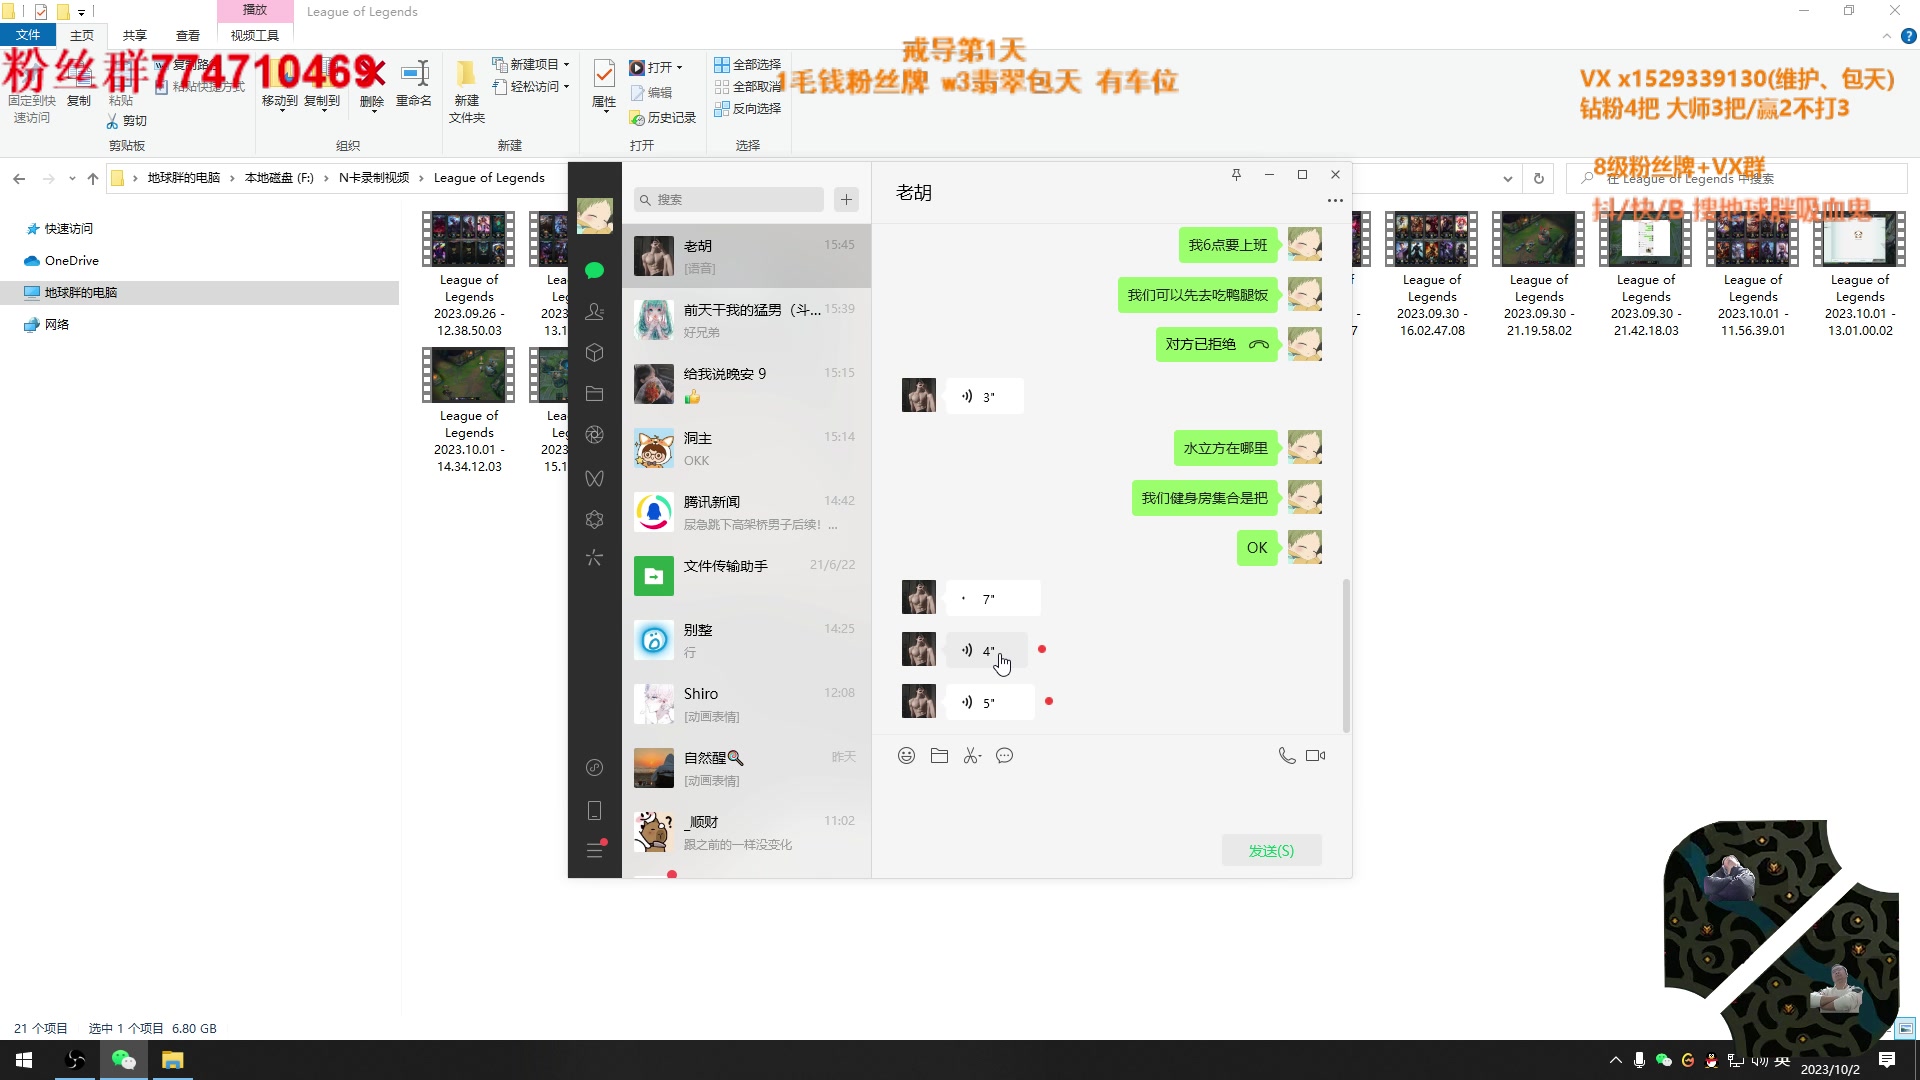The image size is (1920, 1080).
Task: Open WeChat mini programs icon
Action: (594, 767)
